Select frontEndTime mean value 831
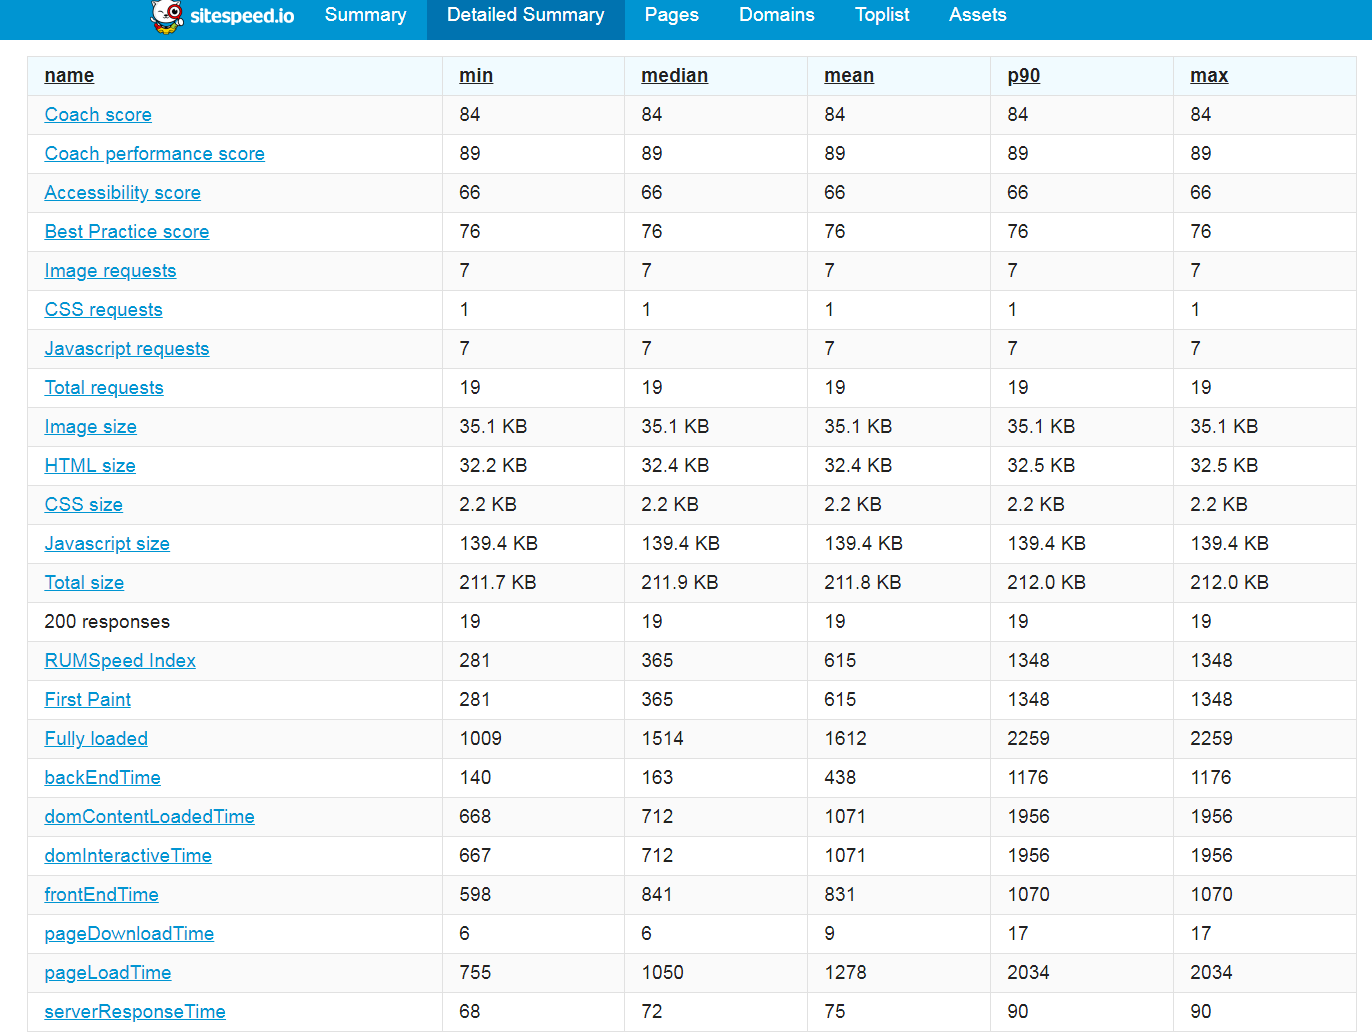 840,895
